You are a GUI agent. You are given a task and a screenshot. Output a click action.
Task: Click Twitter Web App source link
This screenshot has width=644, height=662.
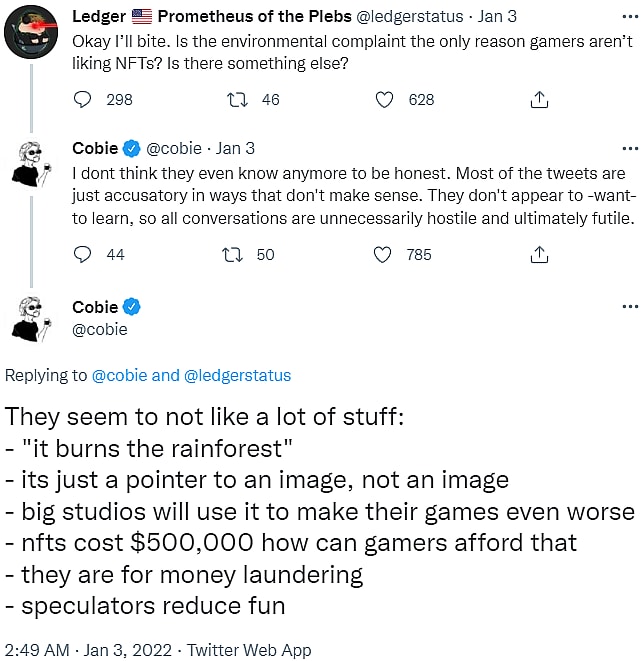tap(249, 650)
